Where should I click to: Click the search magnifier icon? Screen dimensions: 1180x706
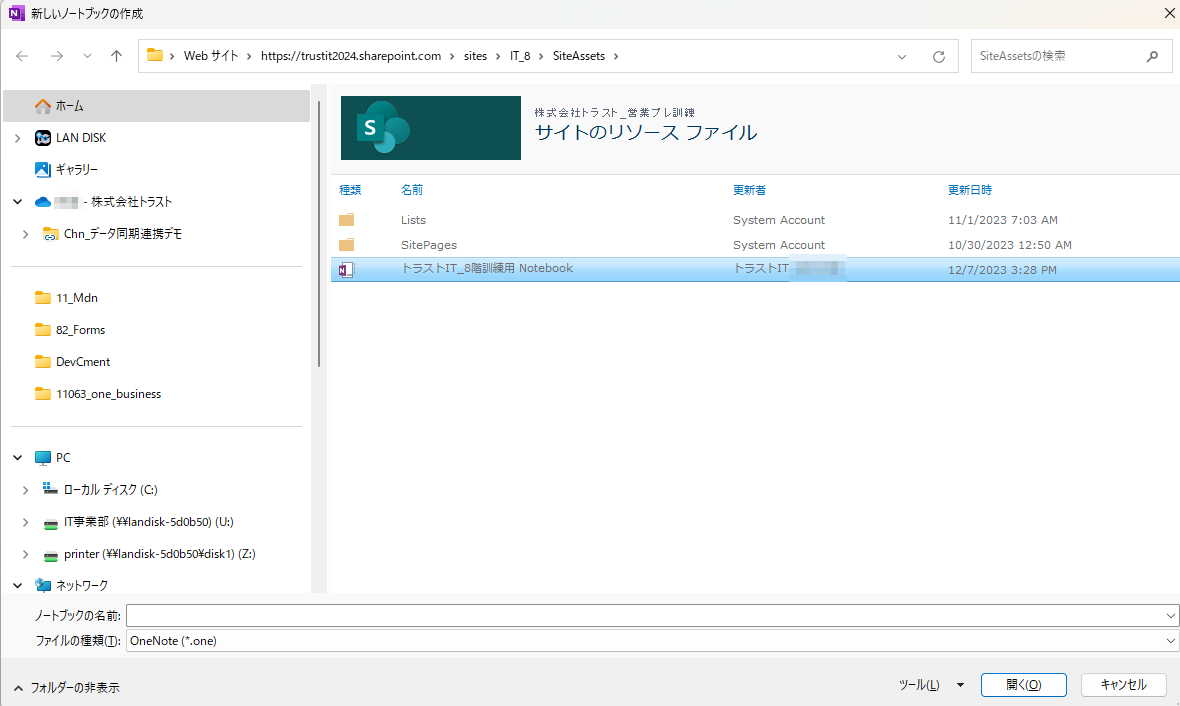pyautogui.click(x=1153, y=56)
